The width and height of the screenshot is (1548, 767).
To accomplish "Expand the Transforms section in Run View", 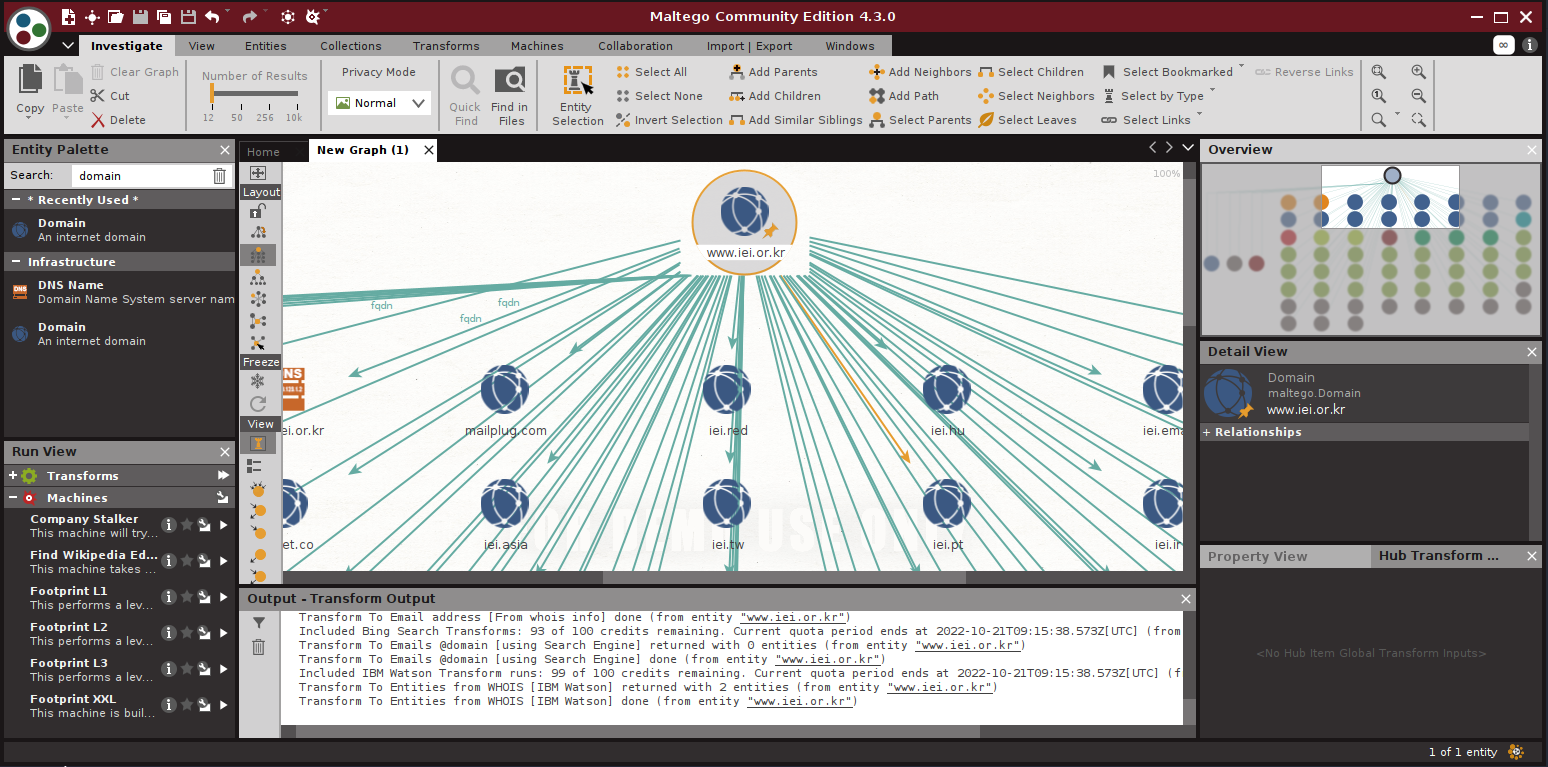I will coord(13,476).
